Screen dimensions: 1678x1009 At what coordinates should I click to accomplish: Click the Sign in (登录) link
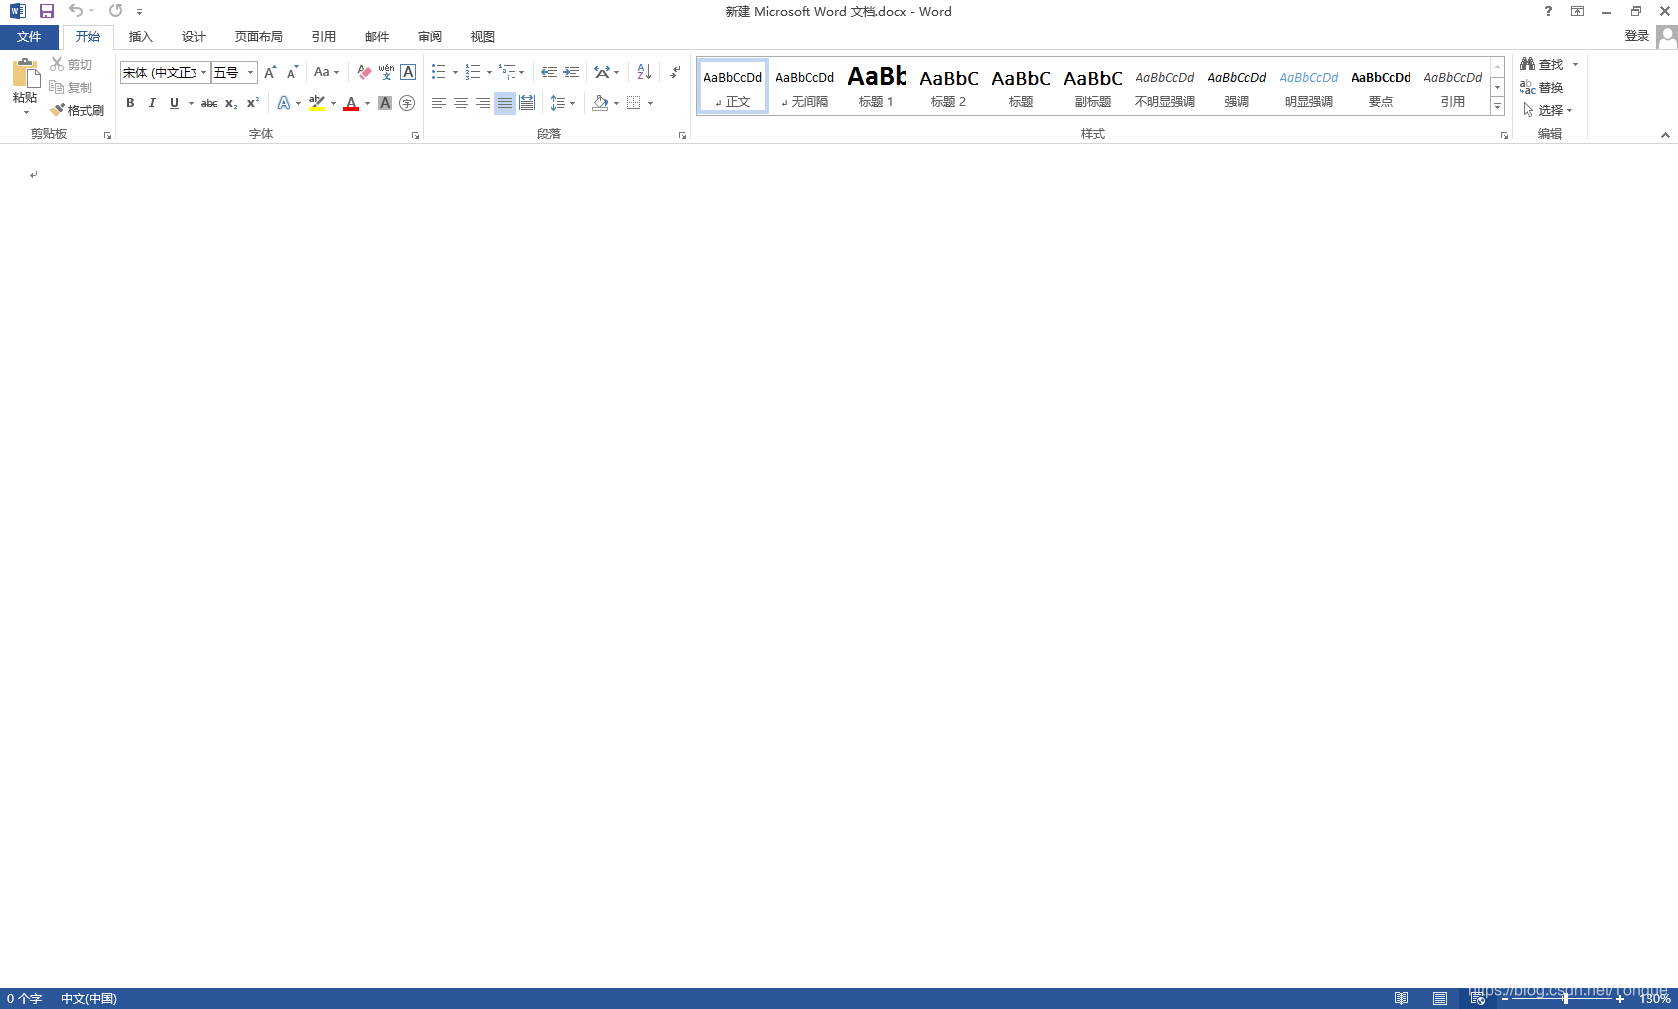click(1637, 36)
